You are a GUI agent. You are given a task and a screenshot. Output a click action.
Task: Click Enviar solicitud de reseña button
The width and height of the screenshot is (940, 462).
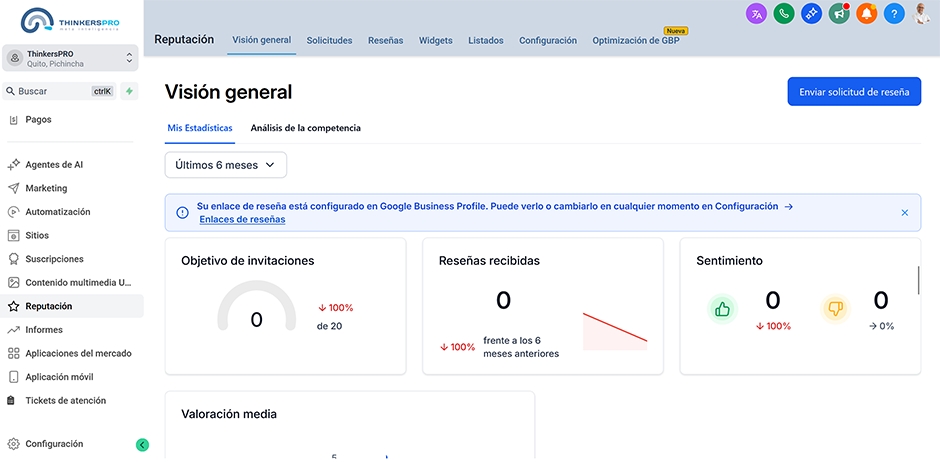point(853,92)
